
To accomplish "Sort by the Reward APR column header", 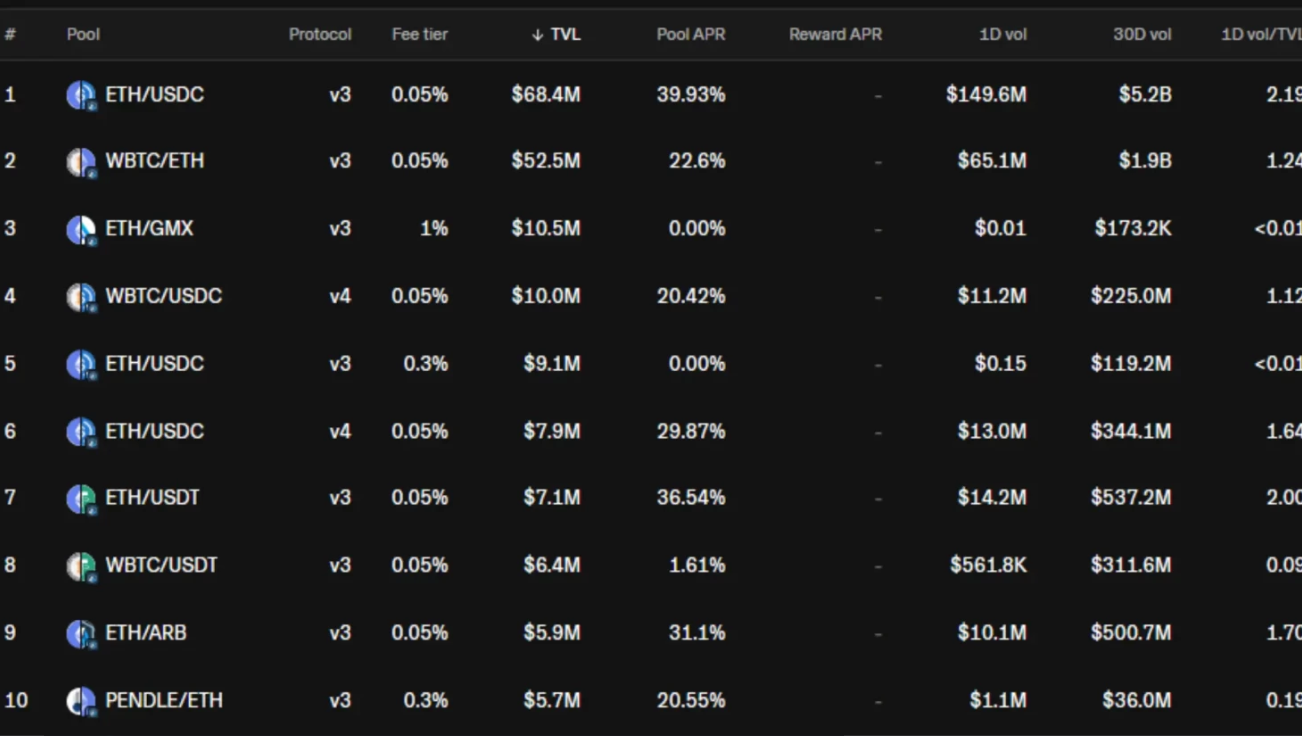I will (x=835, y=34).
